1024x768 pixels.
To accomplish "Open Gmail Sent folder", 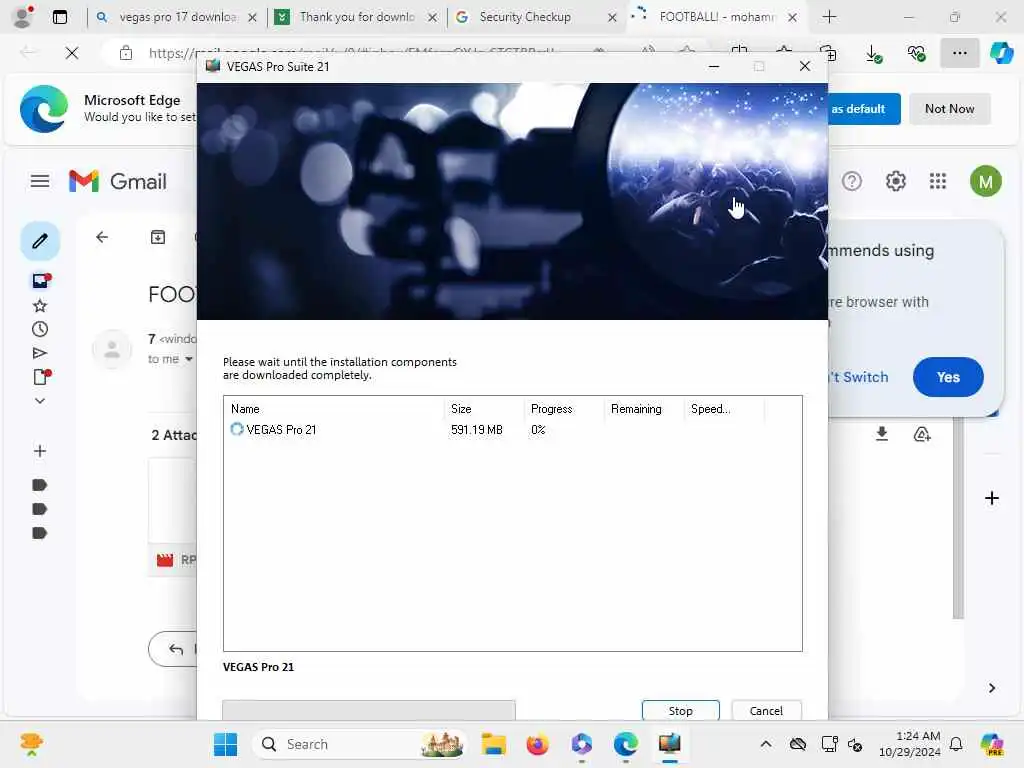I will click(40, 353).
